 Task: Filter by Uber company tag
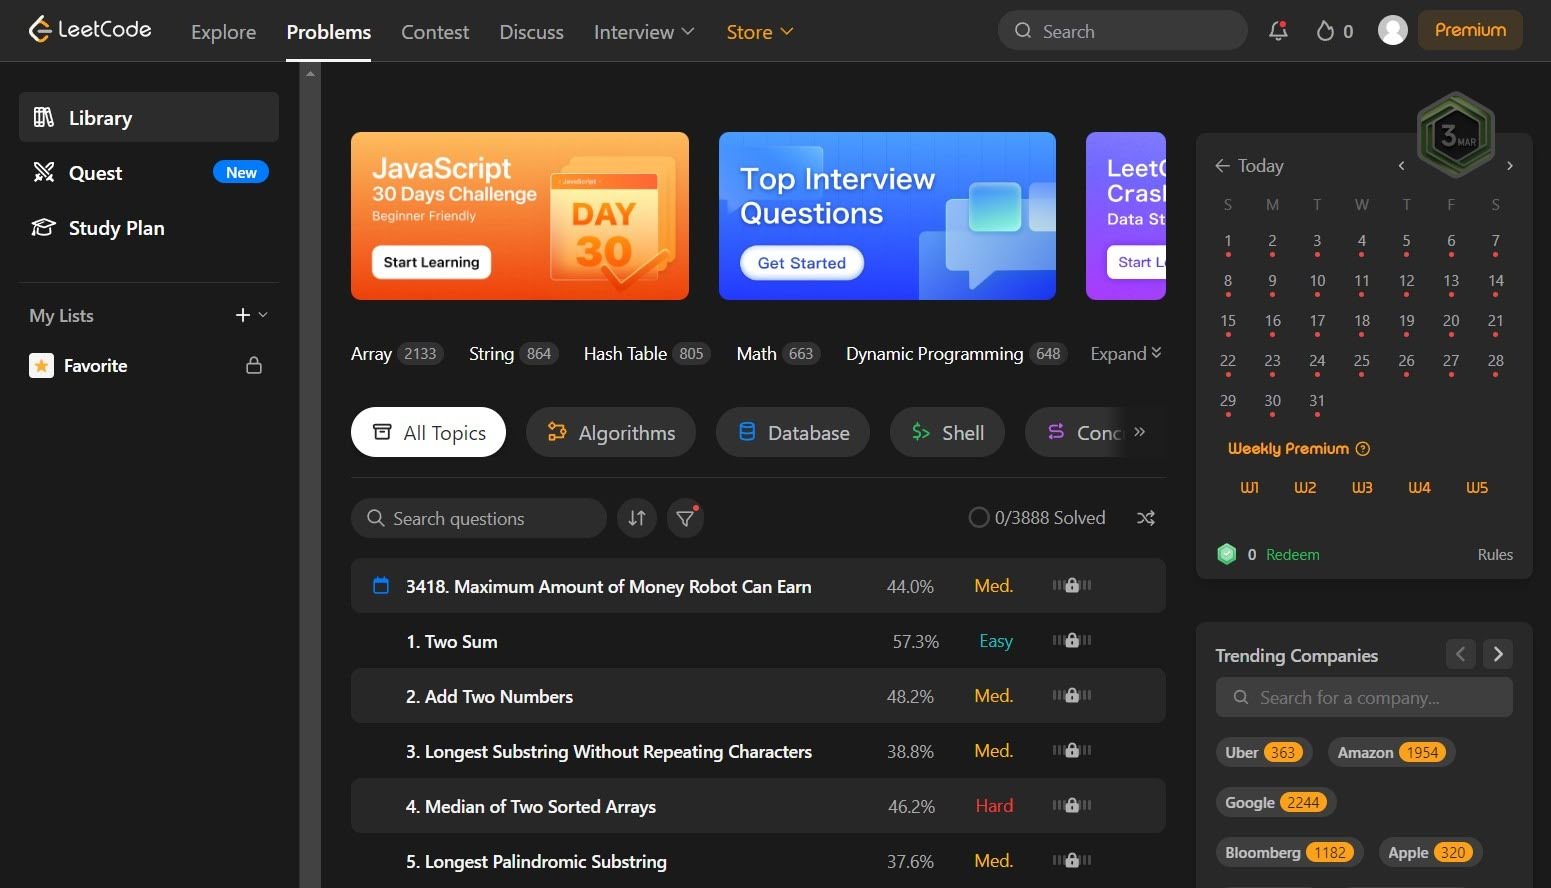(1264, 752)
